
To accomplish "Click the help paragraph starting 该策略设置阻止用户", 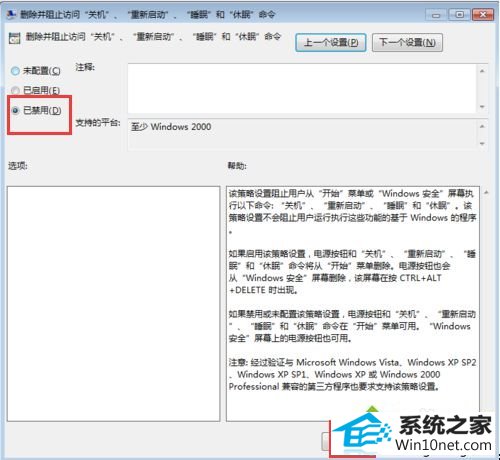I will 352,211.
